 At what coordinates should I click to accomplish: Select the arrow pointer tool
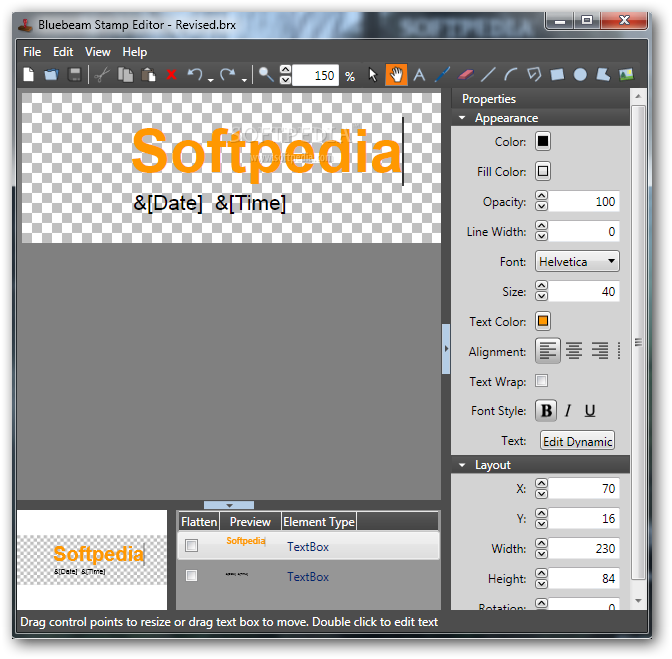373,75
